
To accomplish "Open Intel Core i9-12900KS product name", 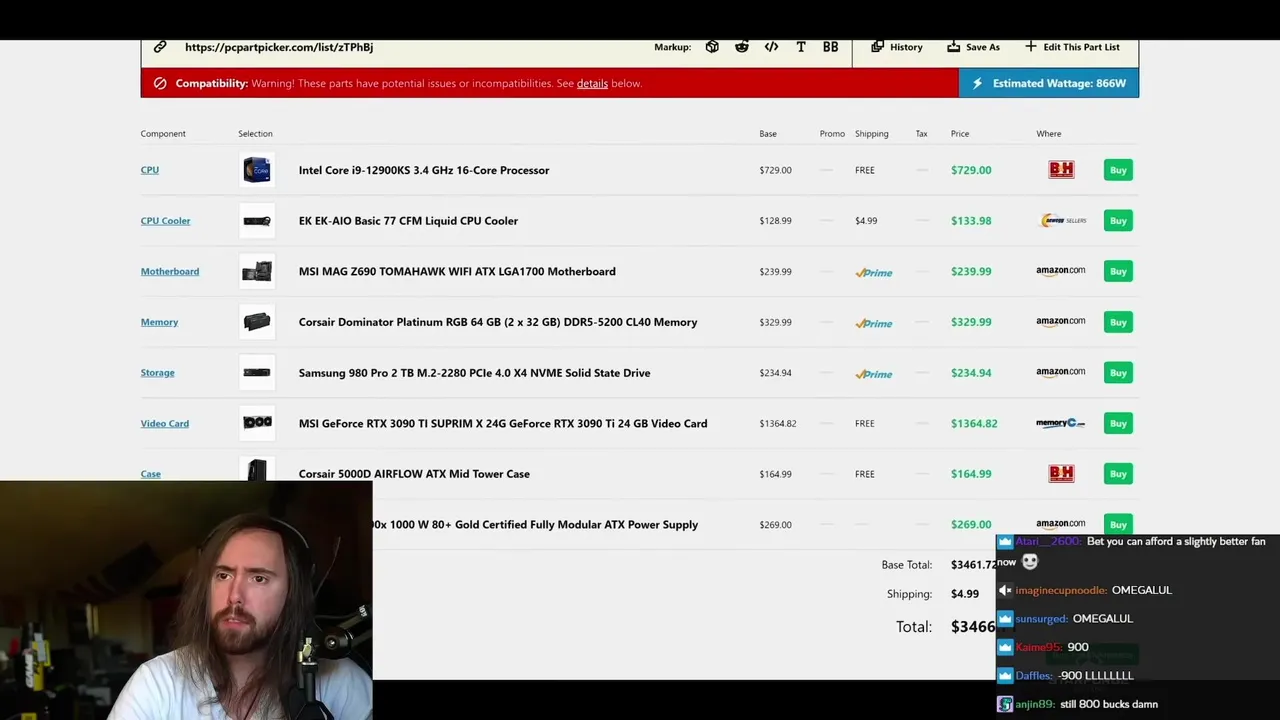I will [x=424, y=170].
